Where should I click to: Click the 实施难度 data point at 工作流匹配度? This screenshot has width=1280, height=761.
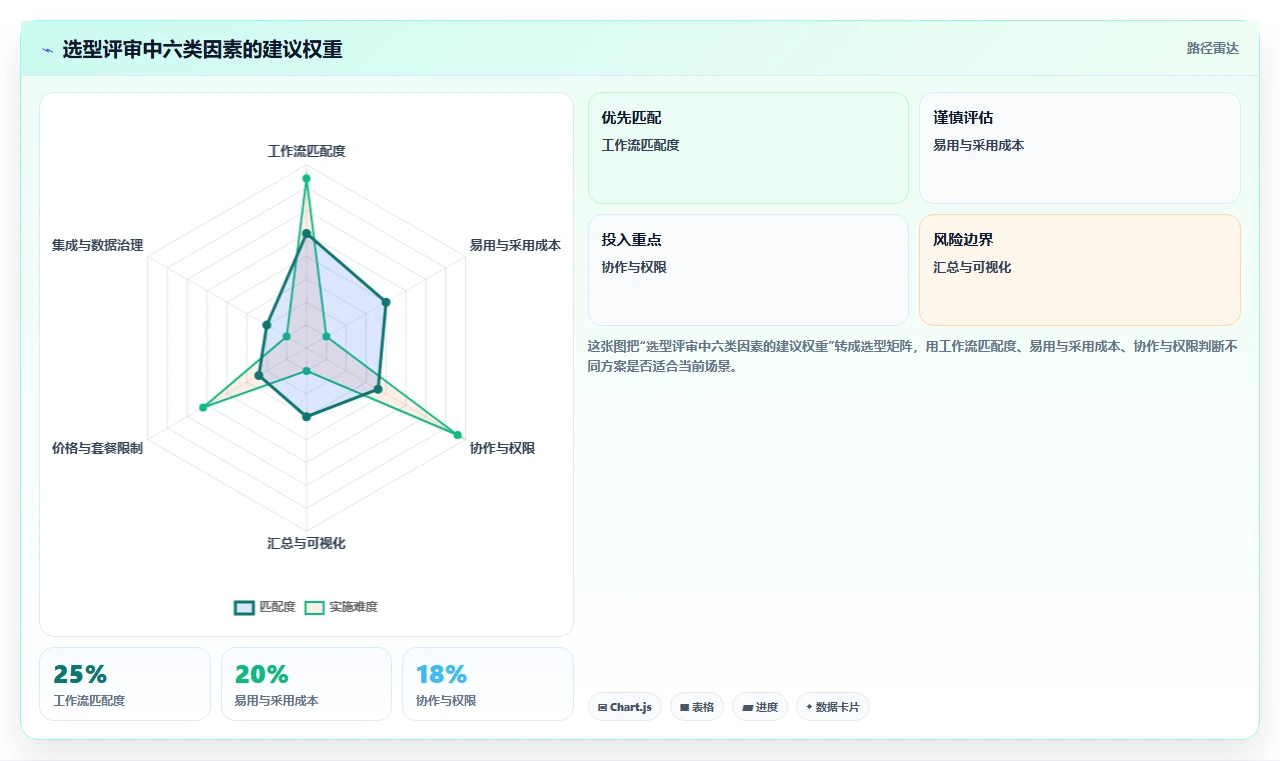coord(306,178)
